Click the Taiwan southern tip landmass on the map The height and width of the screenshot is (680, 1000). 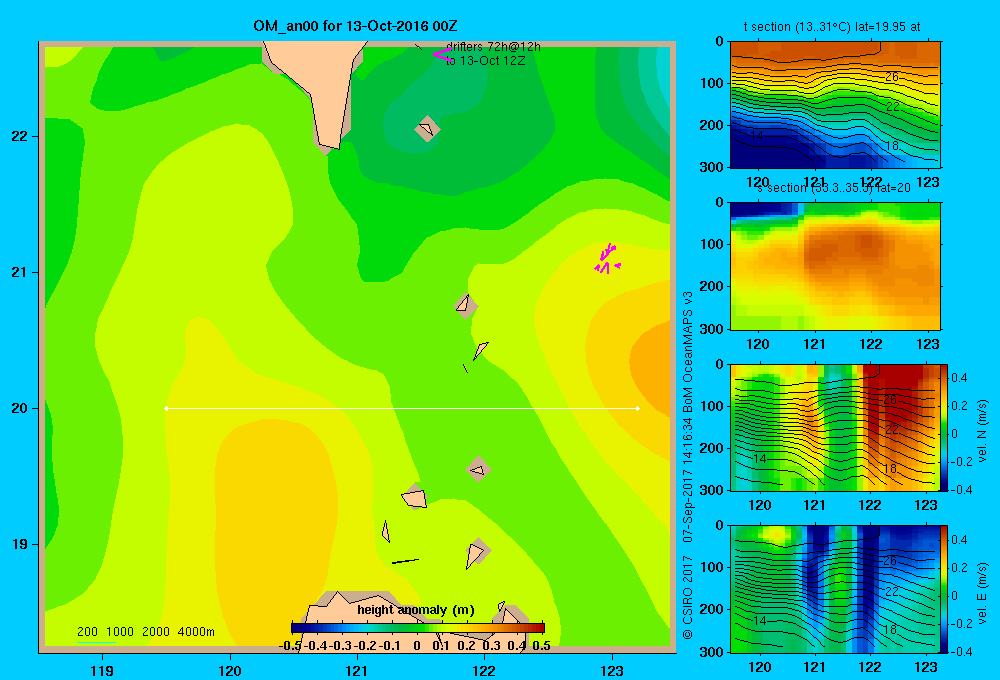pos(321,89)
